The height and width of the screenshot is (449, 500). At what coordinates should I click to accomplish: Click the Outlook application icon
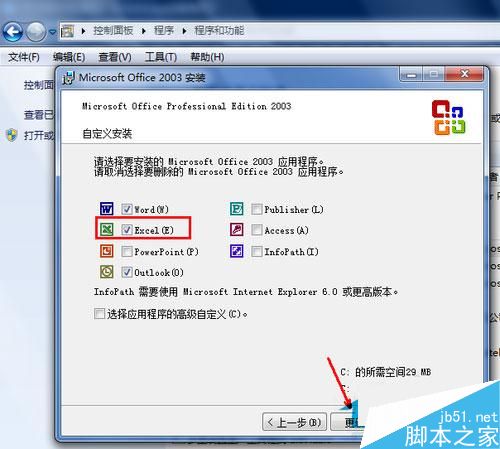pyautogui.click(x=107, y=272)
